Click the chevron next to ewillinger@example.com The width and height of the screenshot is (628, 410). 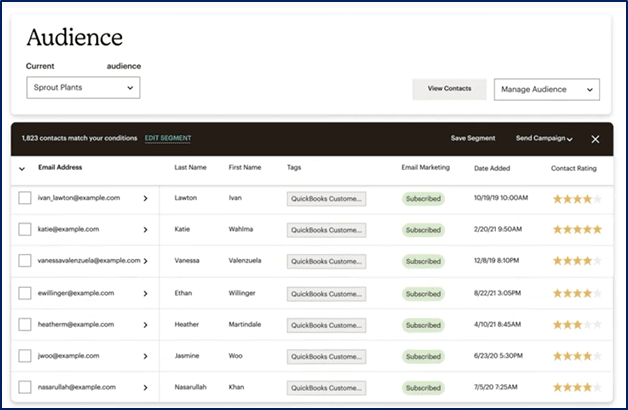145,293
